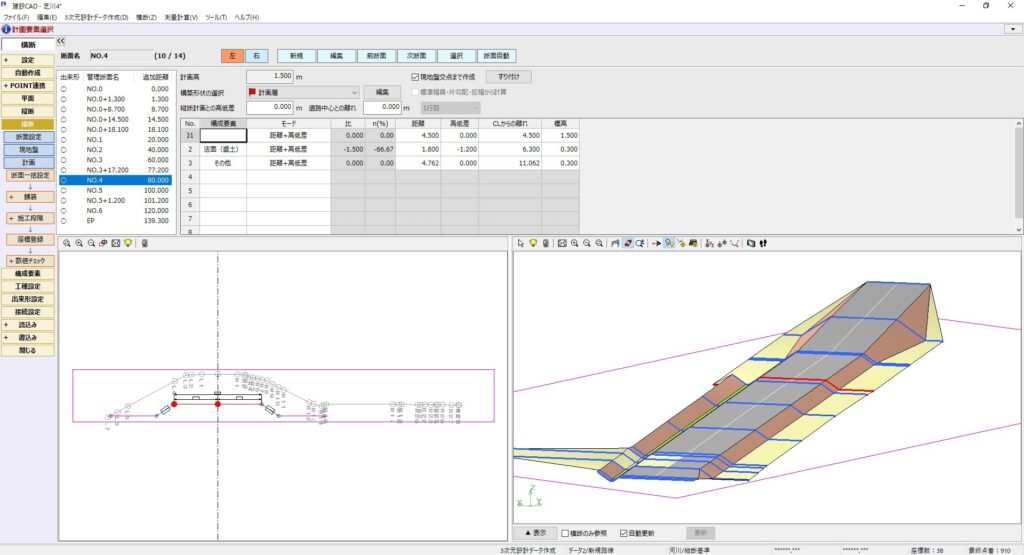This screenshot has width=1024, height=555.
Task: Click the すり付け button
Action: 508,76
